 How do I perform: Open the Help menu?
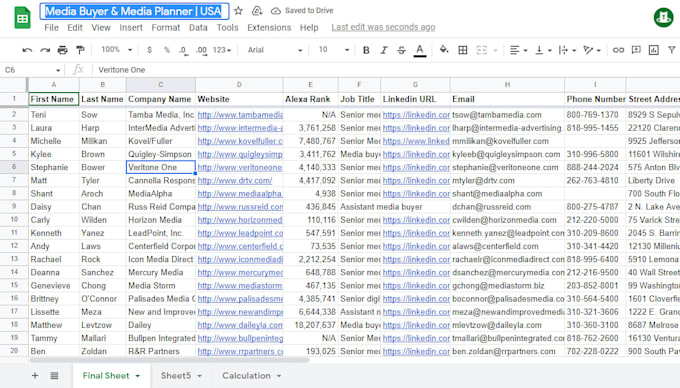point(309,27)
